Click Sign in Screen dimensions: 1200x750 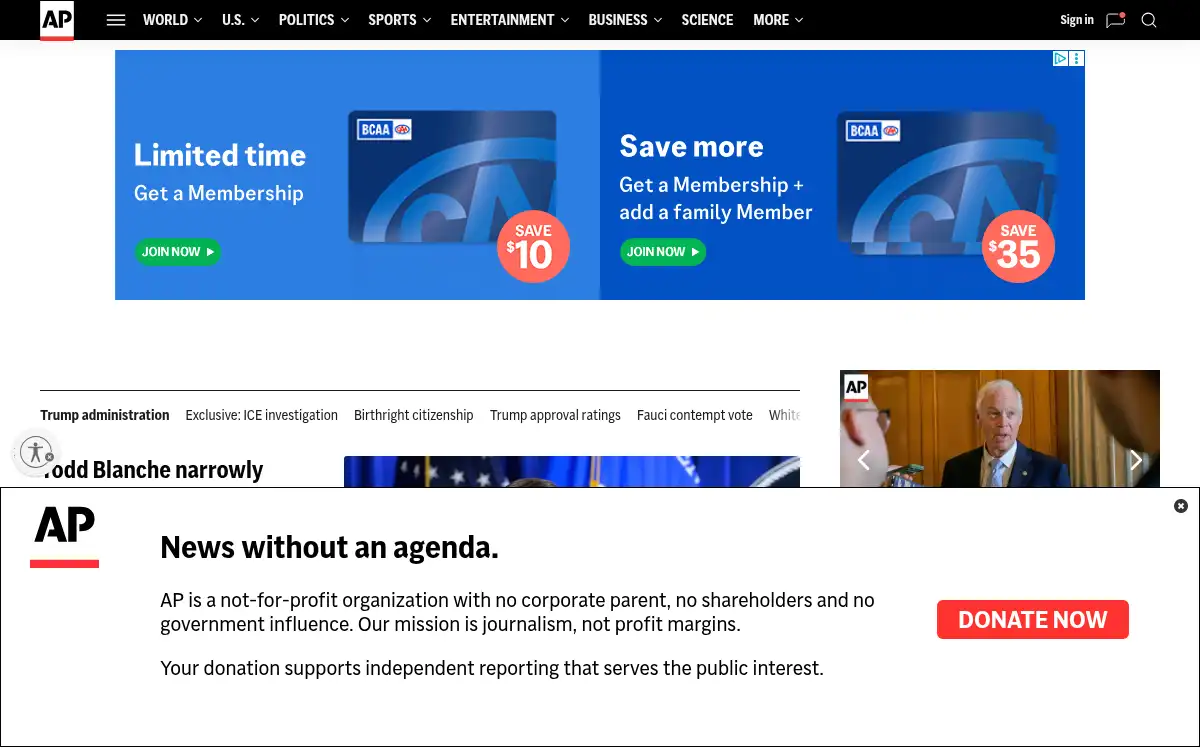1077,20
